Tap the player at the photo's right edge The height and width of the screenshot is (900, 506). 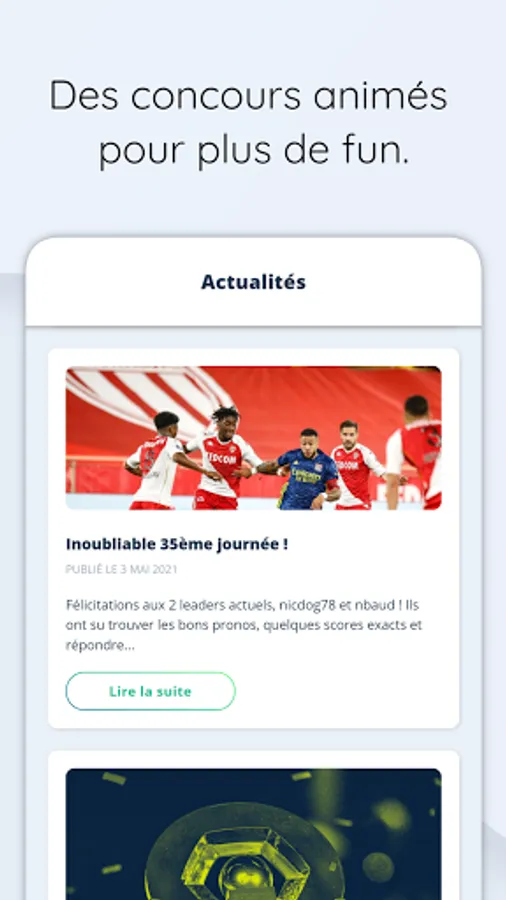point(414,452)
